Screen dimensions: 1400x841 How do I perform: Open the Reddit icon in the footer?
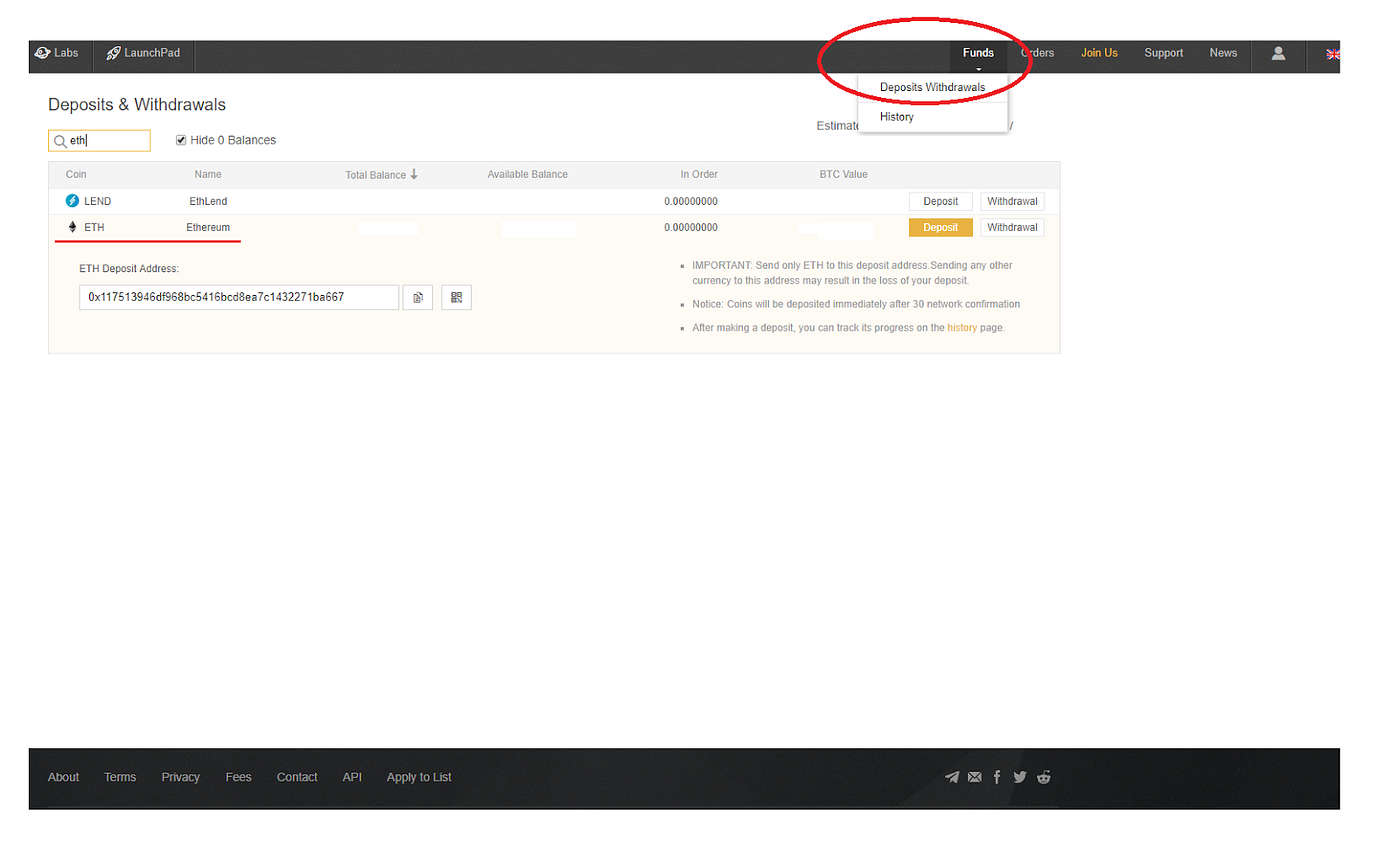pos(1044,777)
